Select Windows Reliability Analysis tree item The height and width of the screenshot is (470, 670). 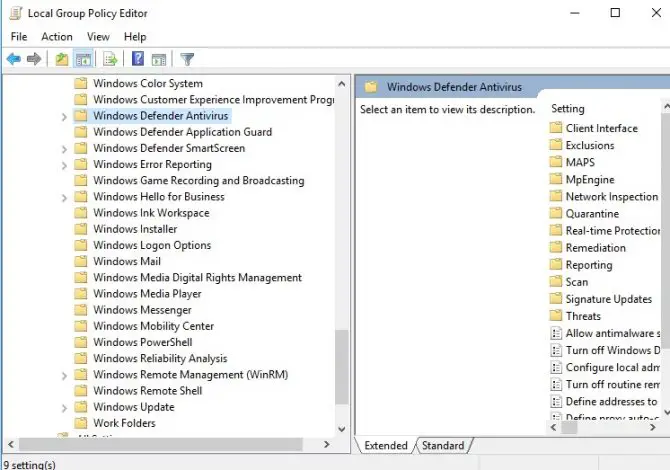[160, 358]
